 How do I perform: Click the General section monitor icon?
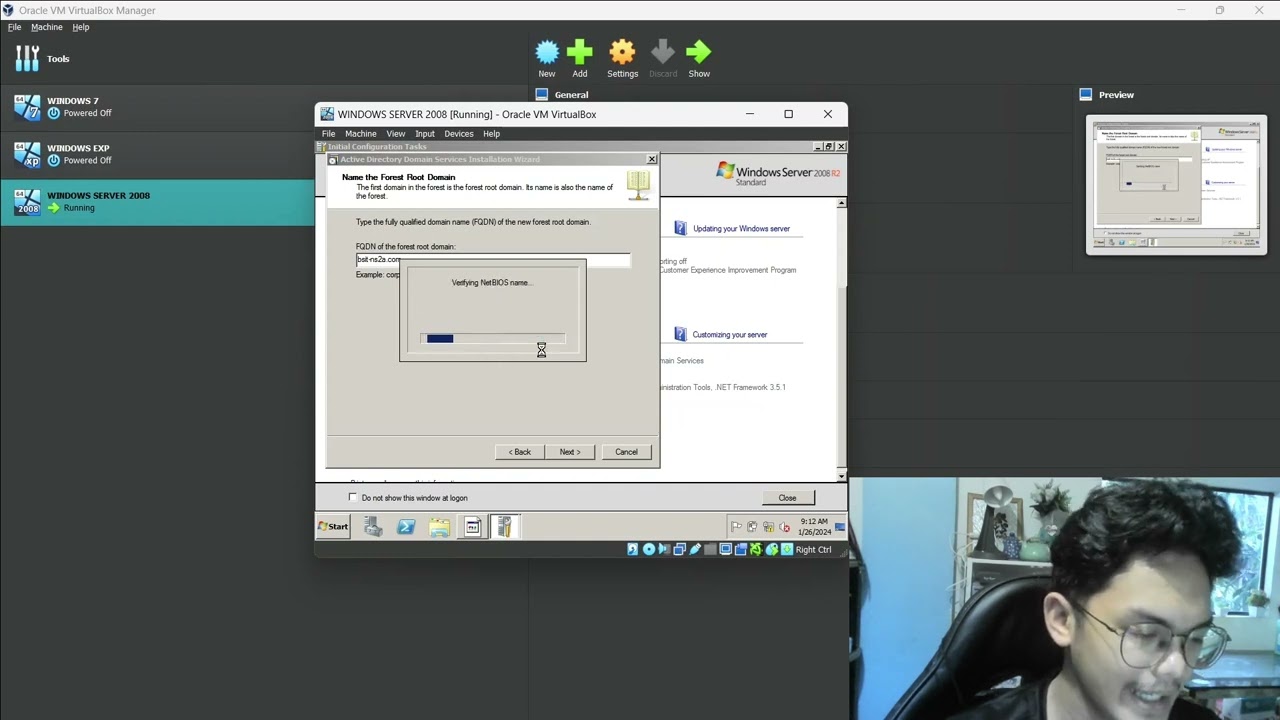542,95
